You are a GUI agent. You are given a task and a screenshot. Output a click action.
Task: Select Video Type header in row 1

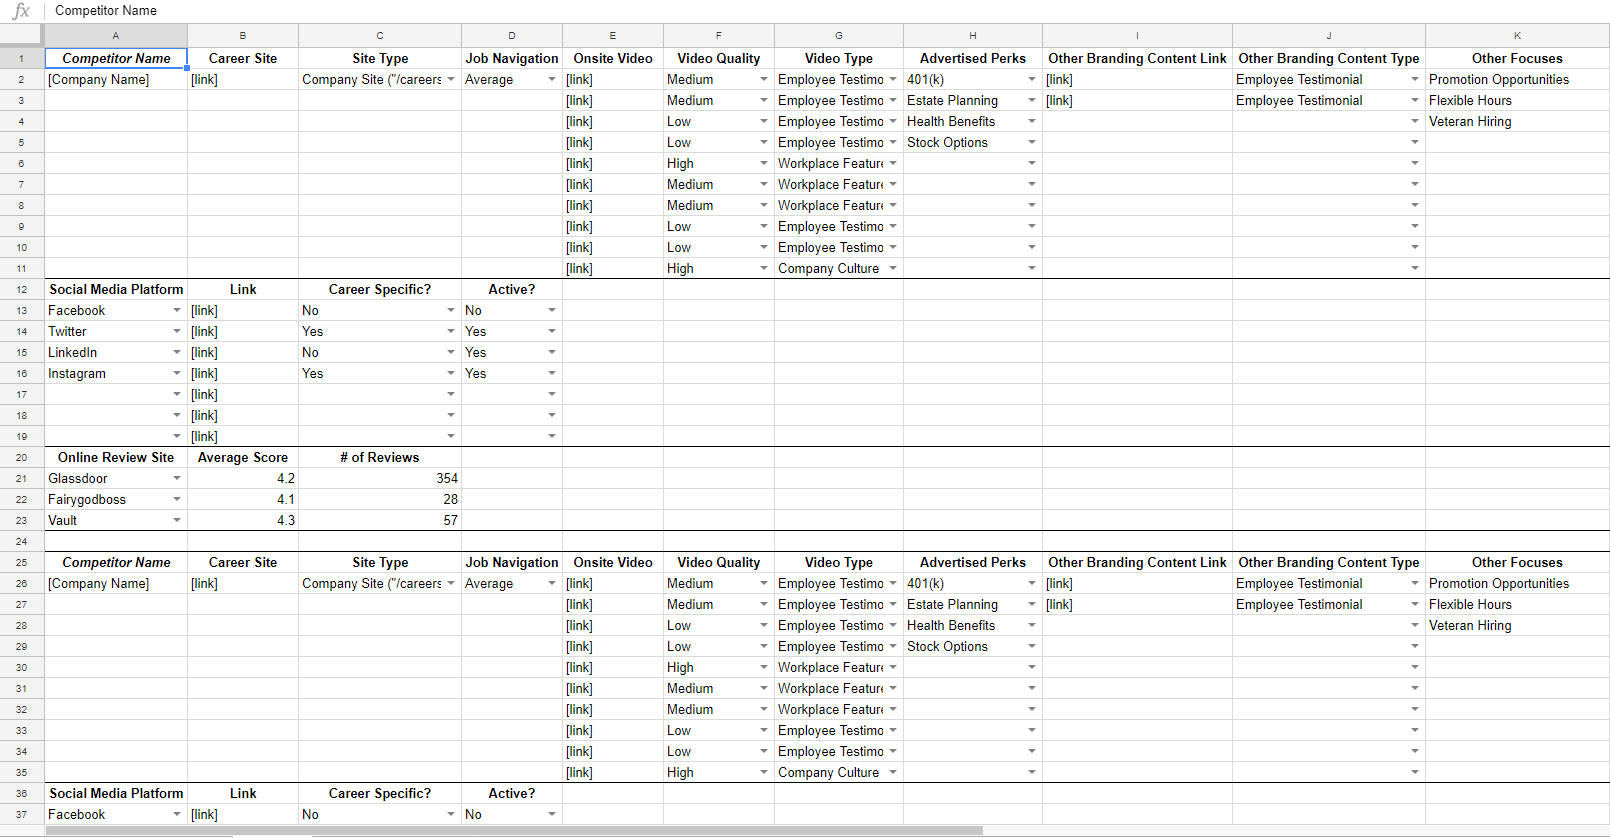(839, 58)
